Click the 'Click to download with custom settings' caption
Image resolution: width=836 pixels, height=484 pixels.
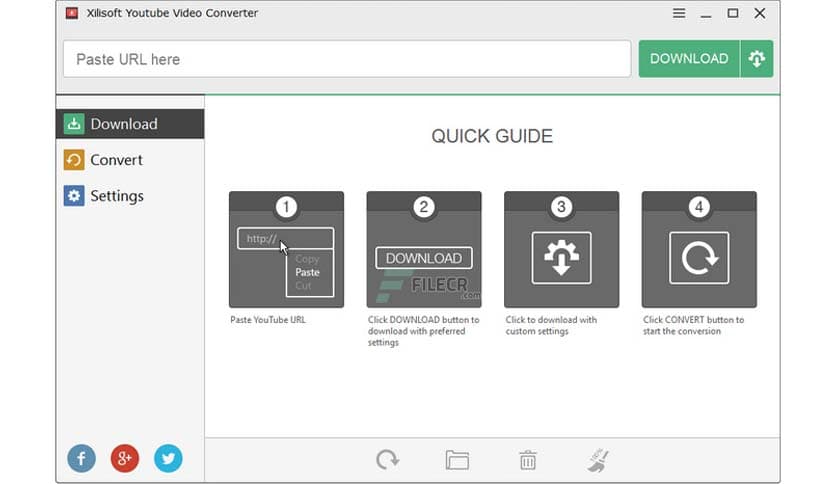pos(551,326)
